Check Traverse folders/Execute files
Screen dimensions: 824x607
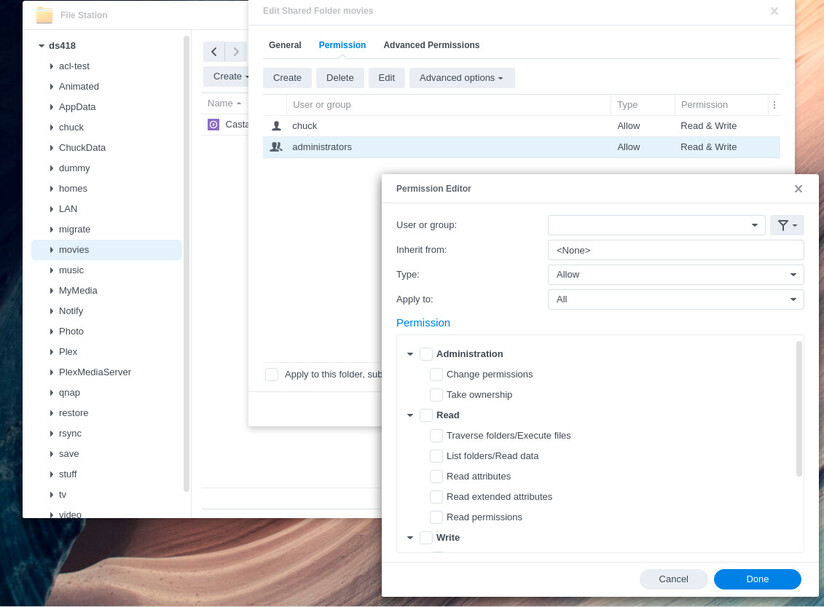[x=436, y=436]
